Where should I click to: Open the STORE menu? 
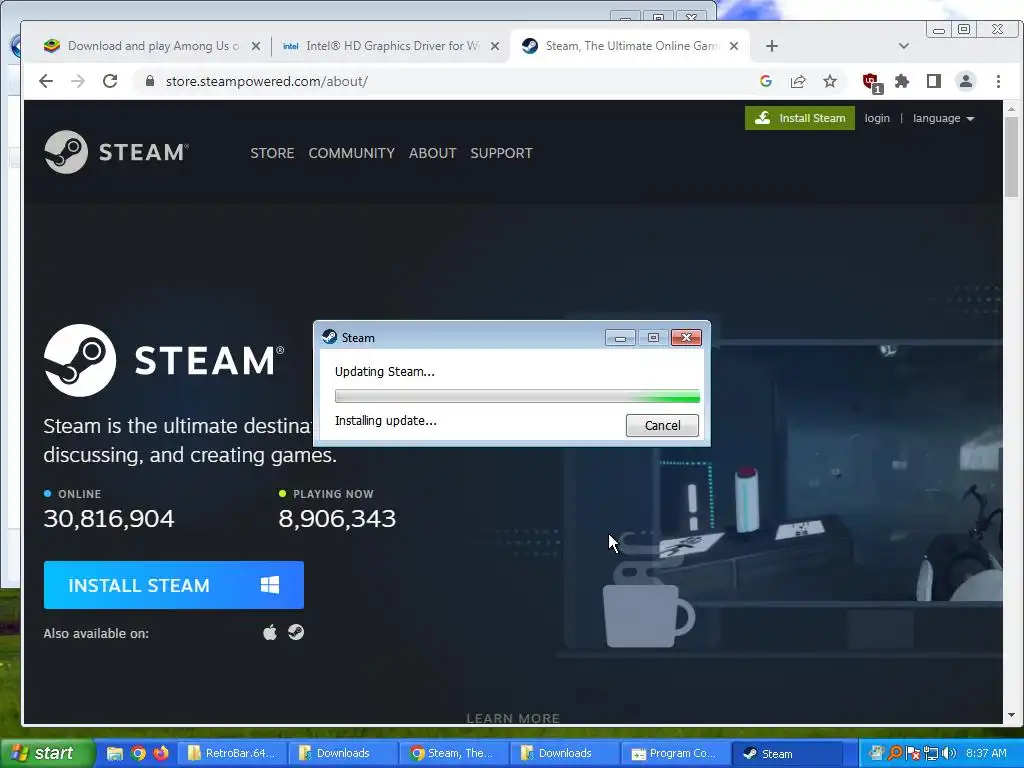(272, 153)
